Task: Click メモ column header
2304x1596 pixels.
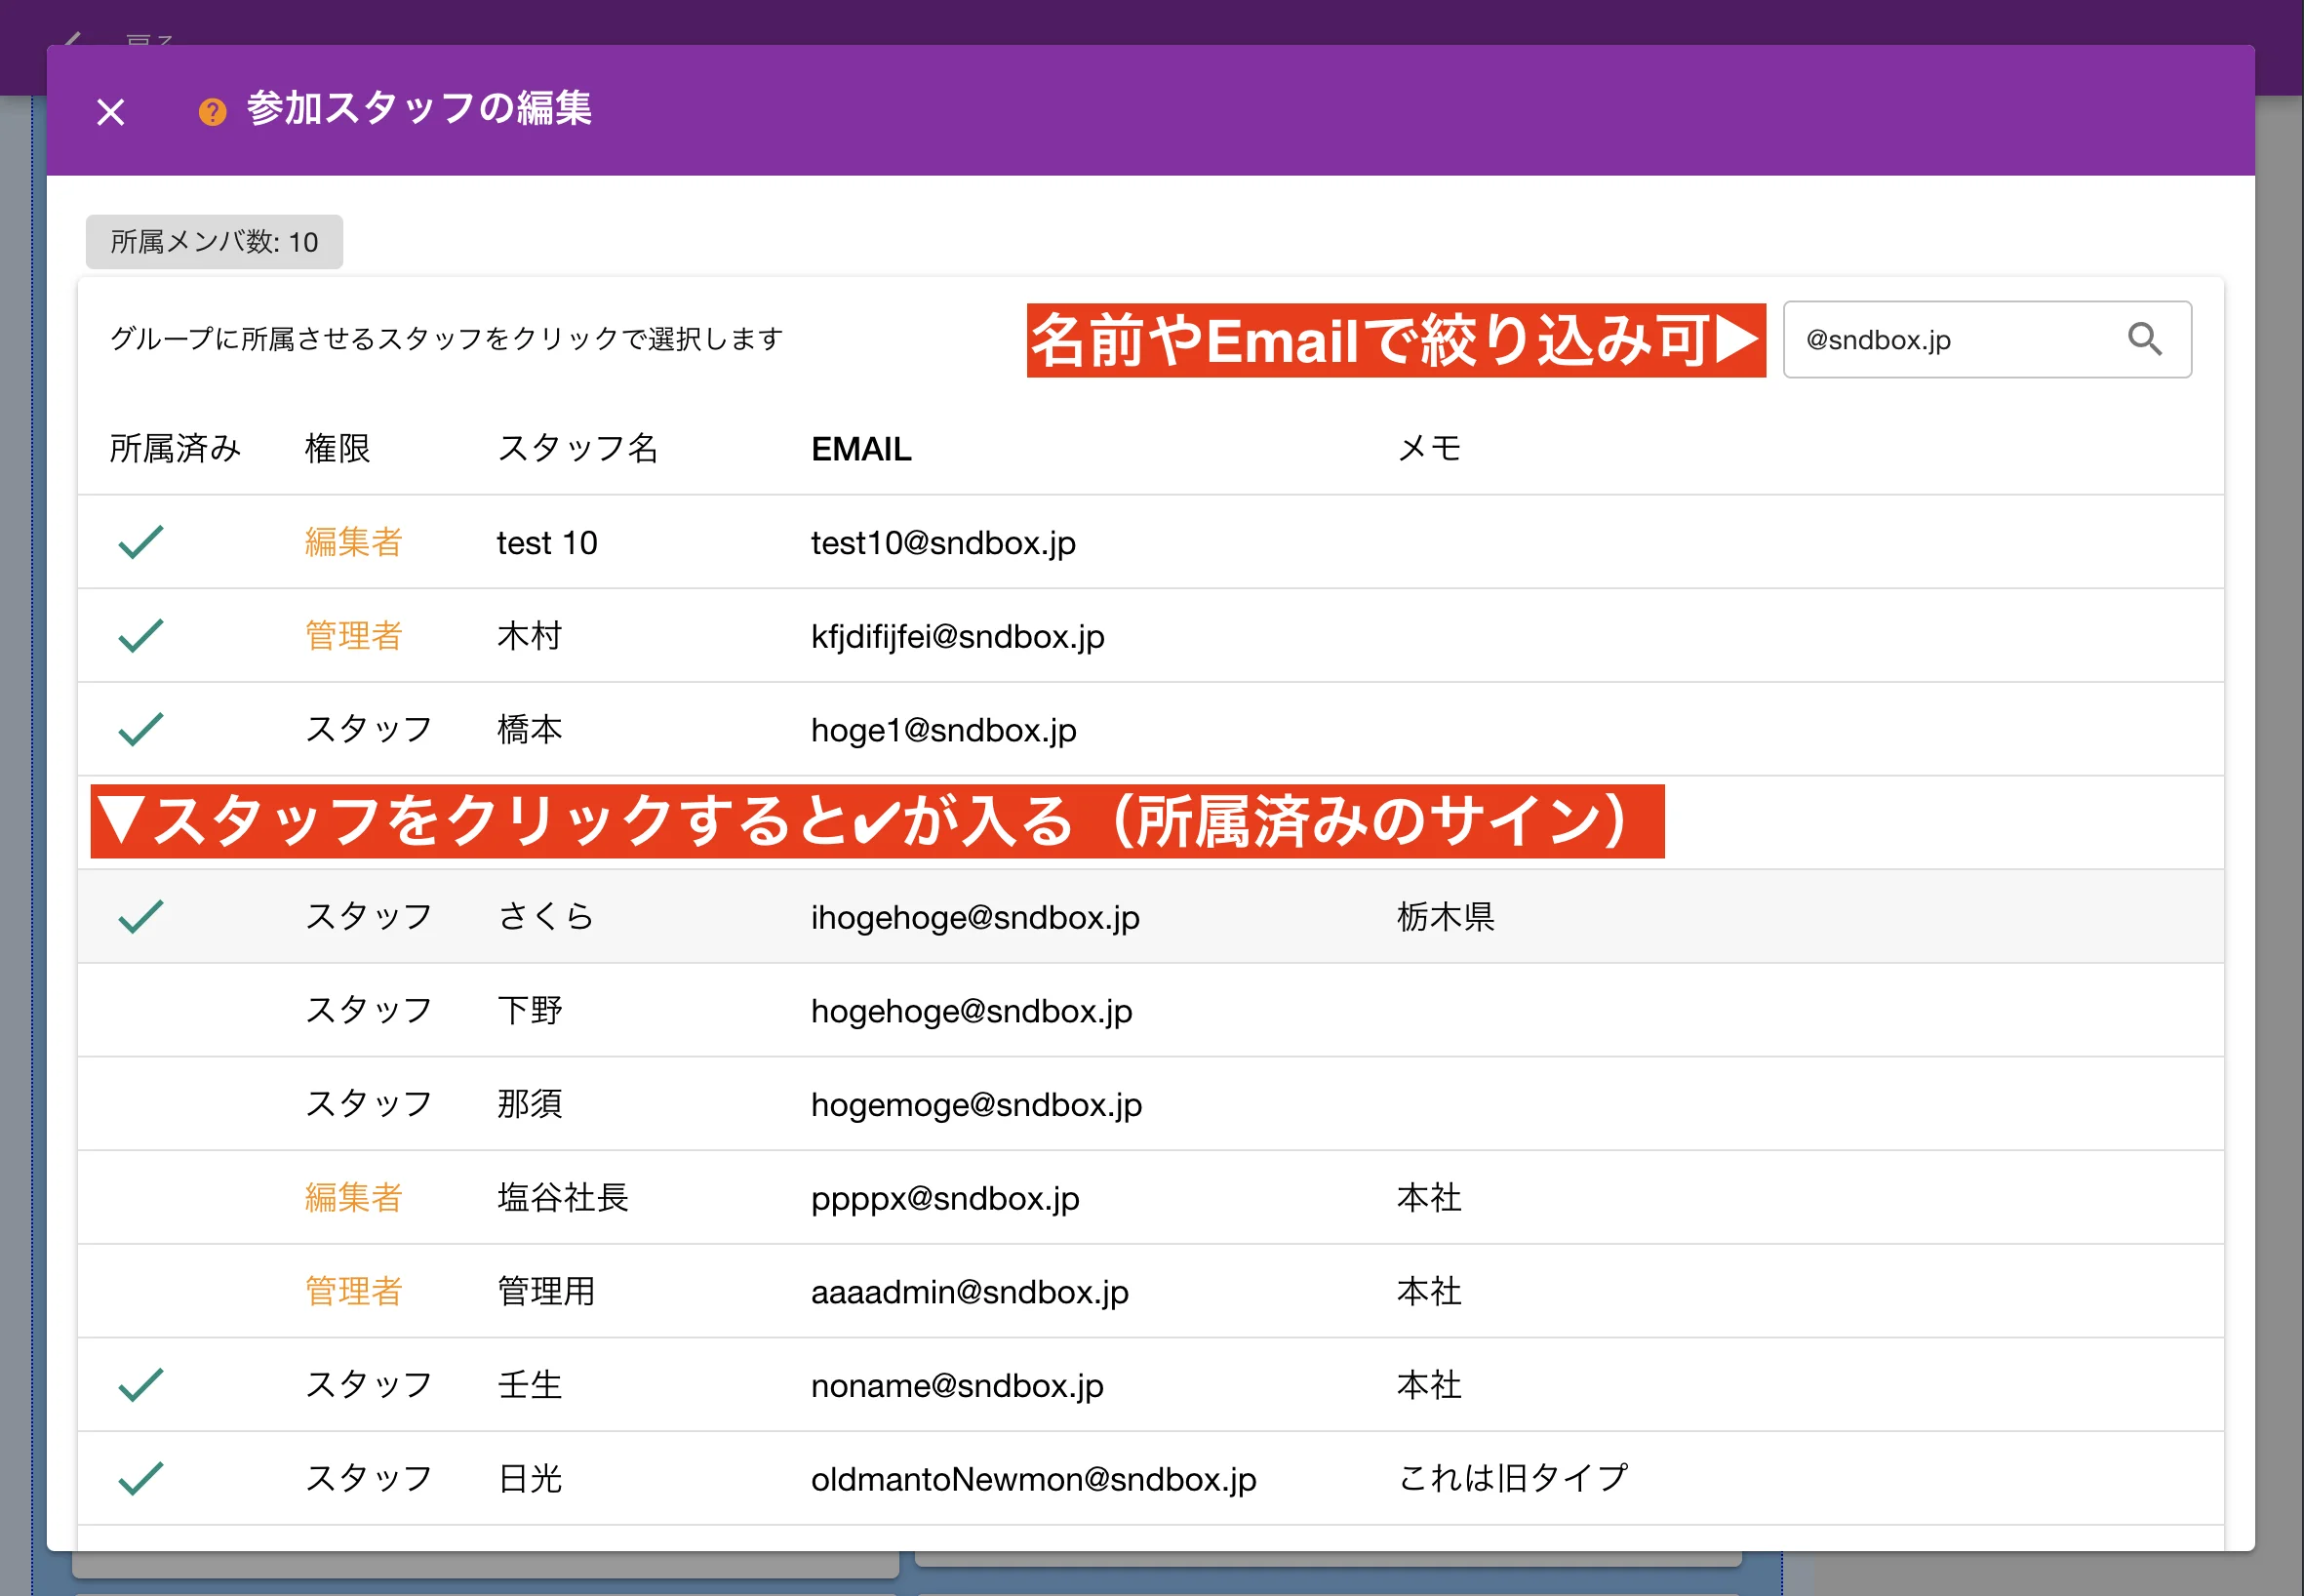Action: click(1428, 449)
